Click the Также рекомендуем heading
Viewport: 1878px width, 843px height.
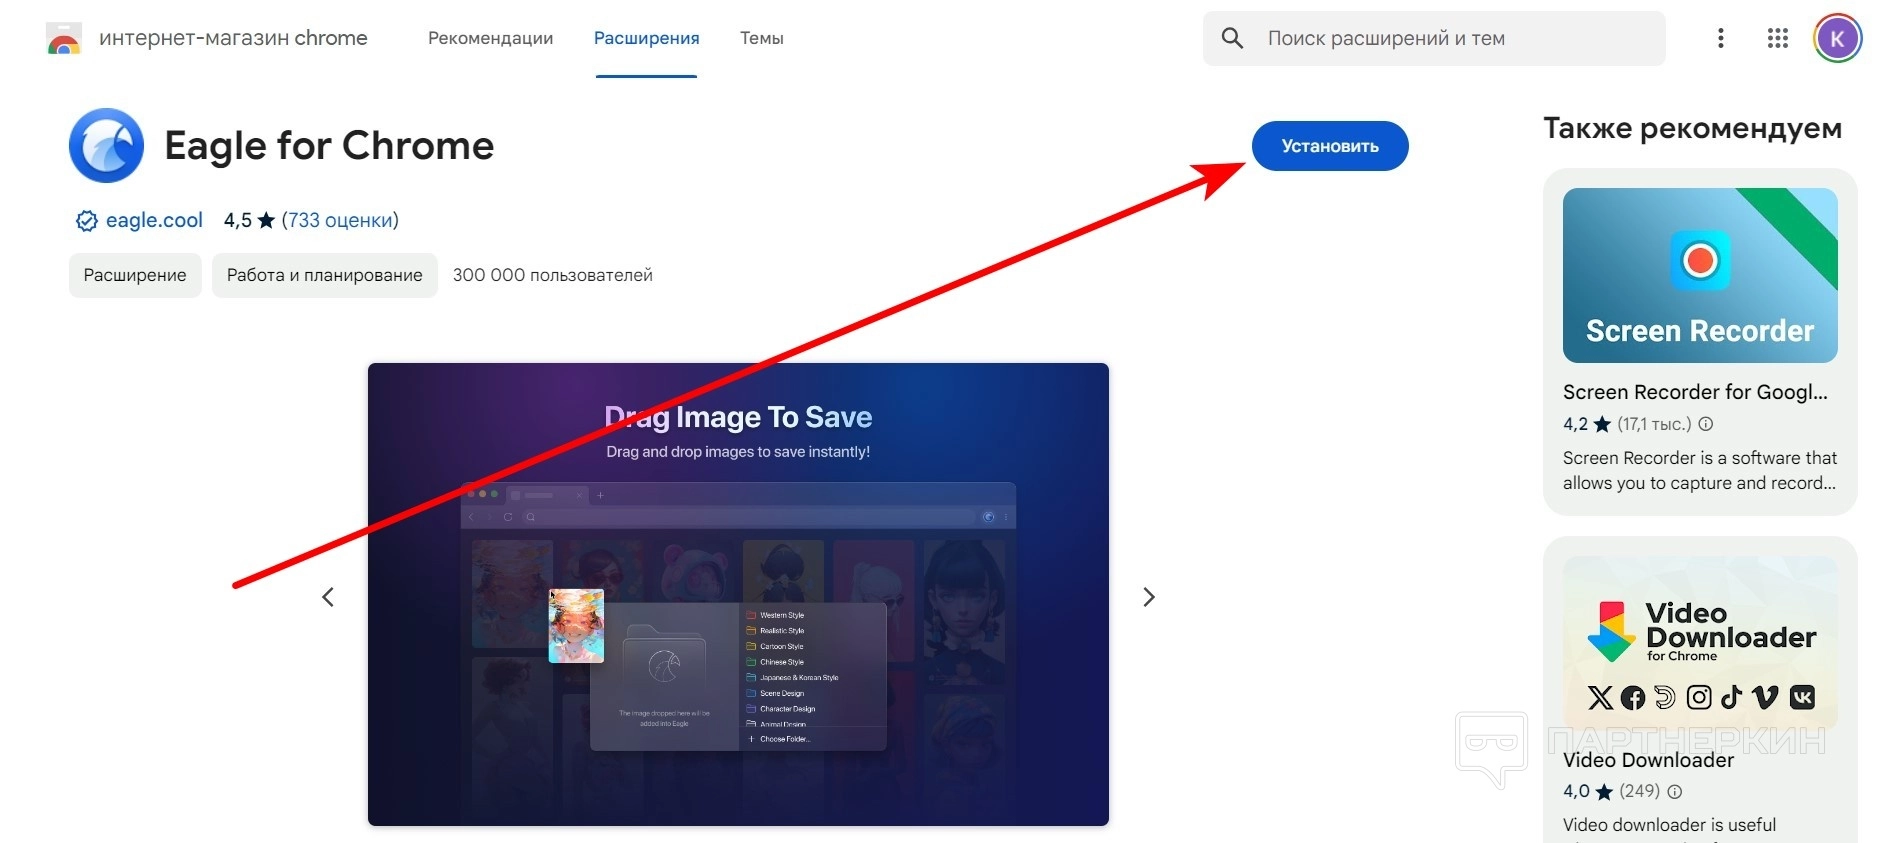[x=1692, y=128]
